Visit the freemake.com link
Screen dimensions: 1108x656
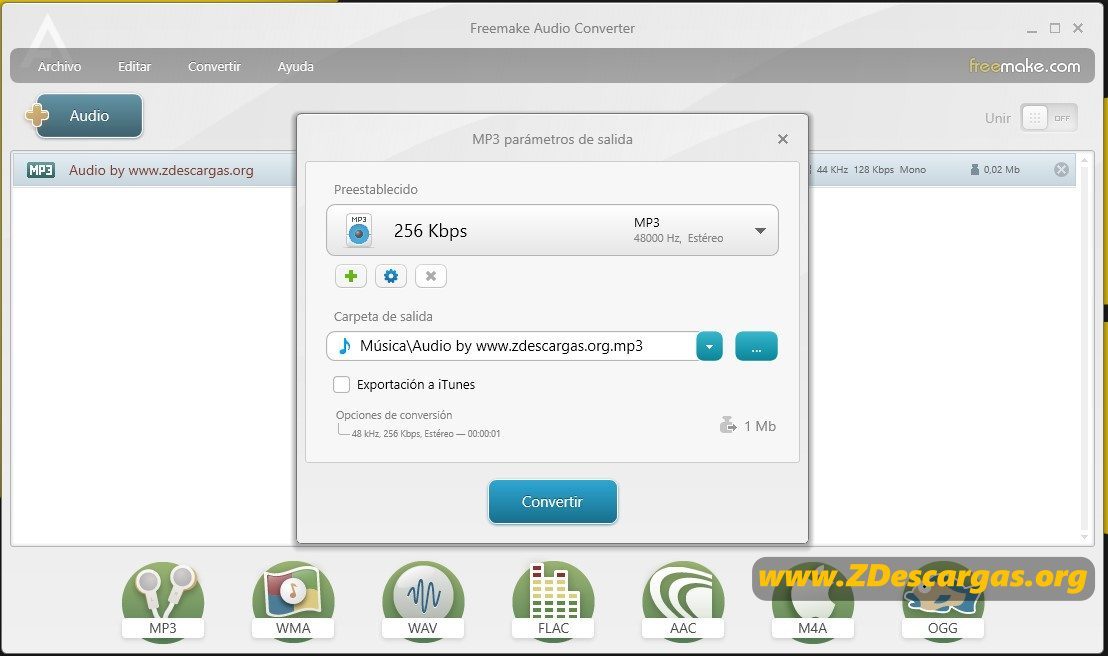(x=1024, y=66)
